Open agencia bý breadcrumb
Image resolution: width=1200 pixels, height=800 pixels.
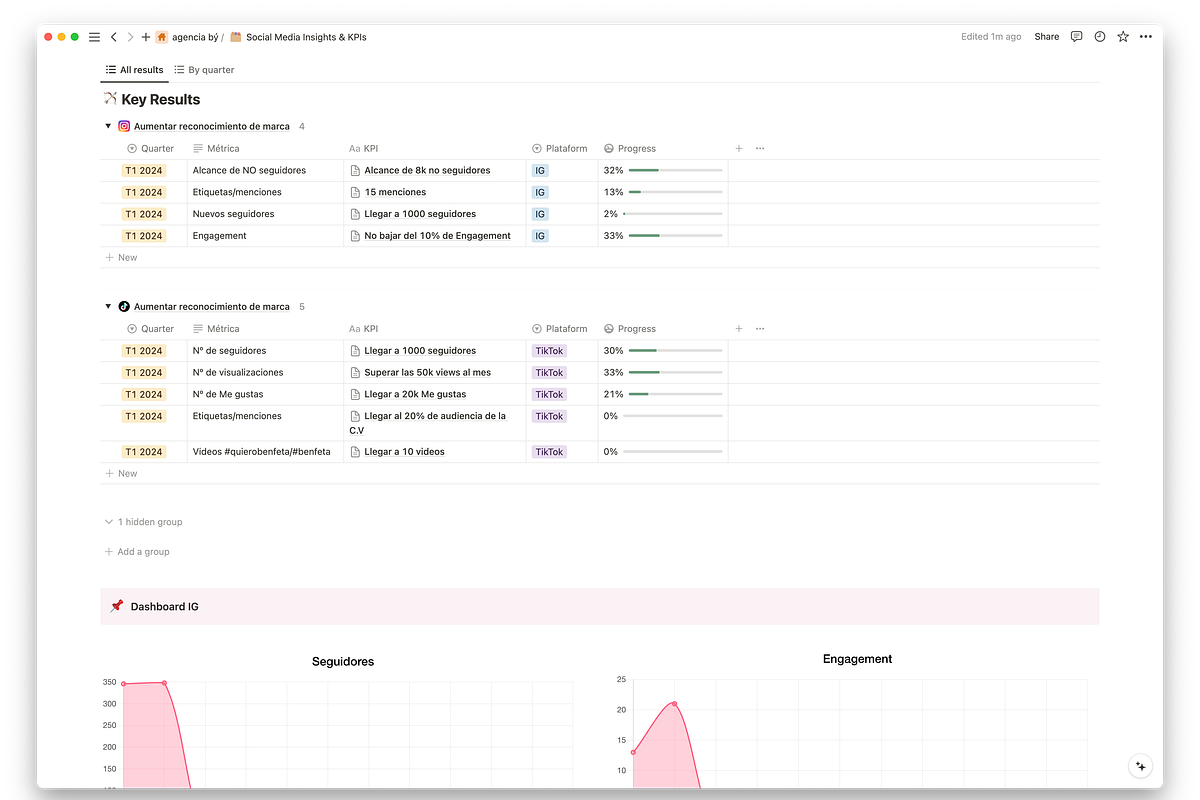pos(195,37)
